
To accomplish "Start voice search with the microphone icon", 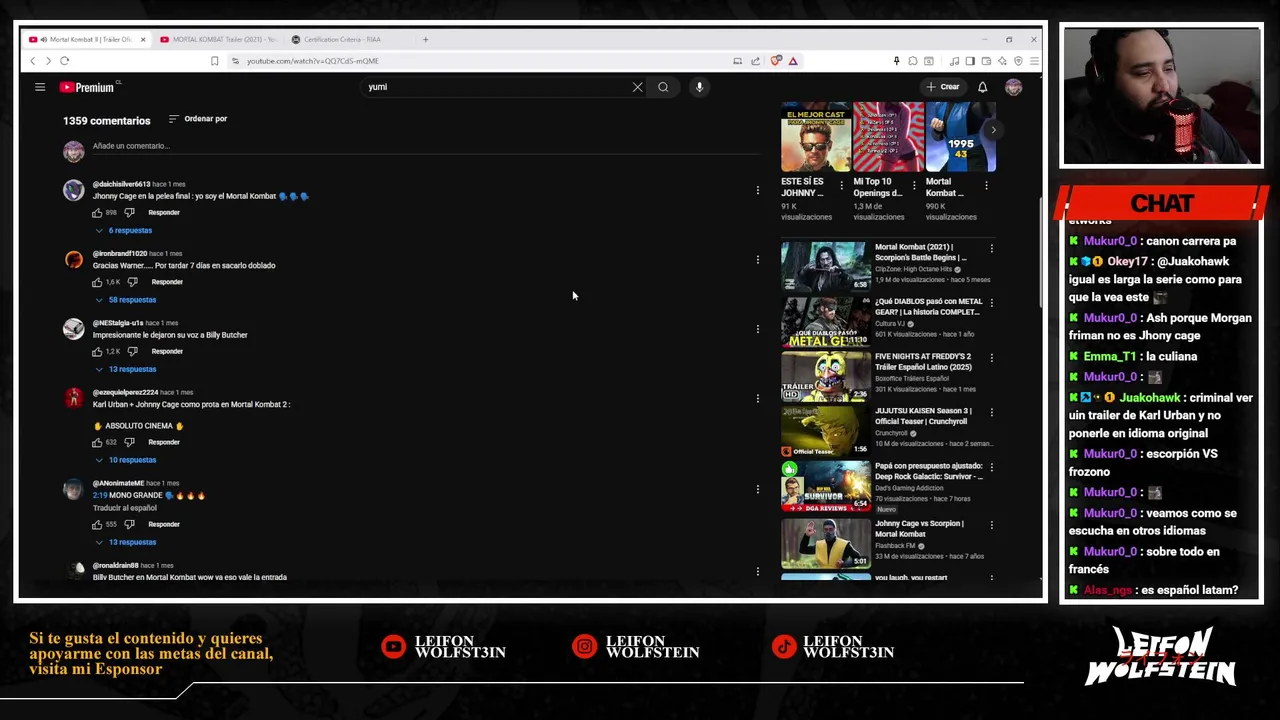I will 699,87.
